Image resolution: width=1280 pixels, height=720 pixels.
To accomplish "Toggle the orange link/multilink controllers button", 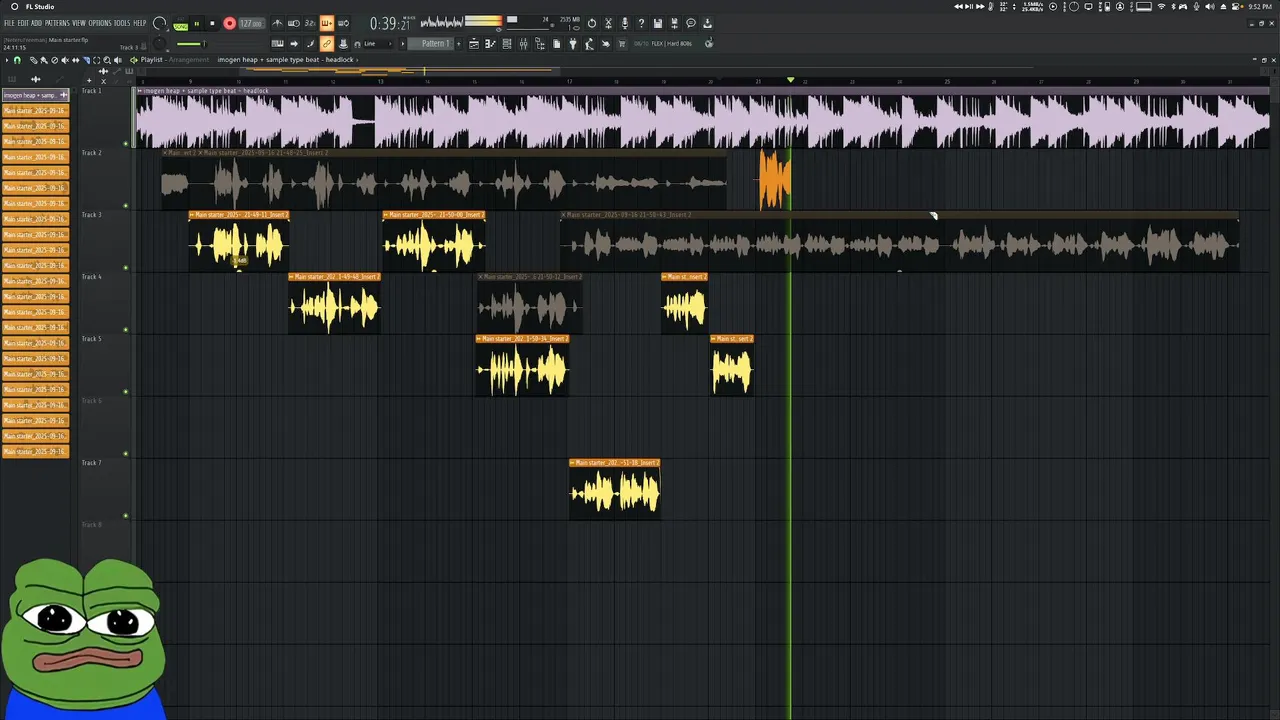I will pyautogui.click(x=327, y=44).
